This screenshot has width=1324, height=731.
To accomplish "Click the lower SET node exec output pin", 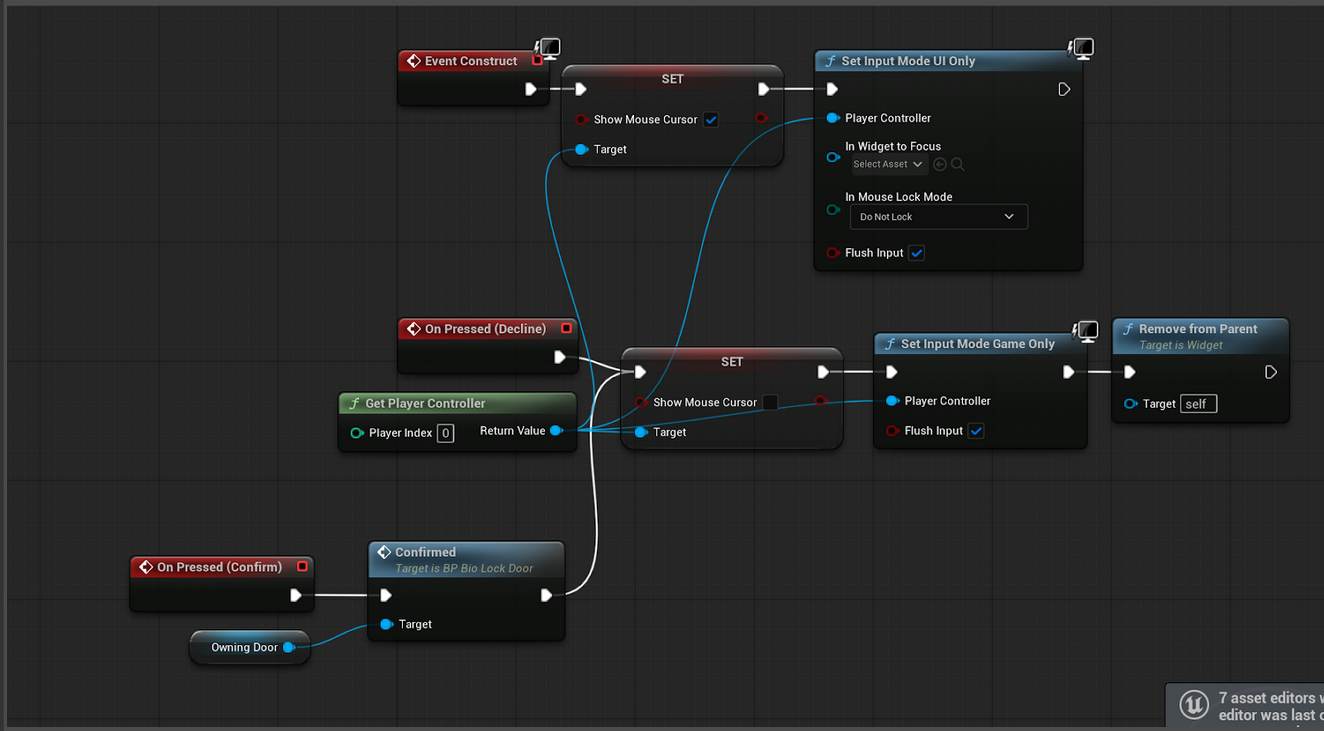I will pyautogui.click(x=823, y=372).
